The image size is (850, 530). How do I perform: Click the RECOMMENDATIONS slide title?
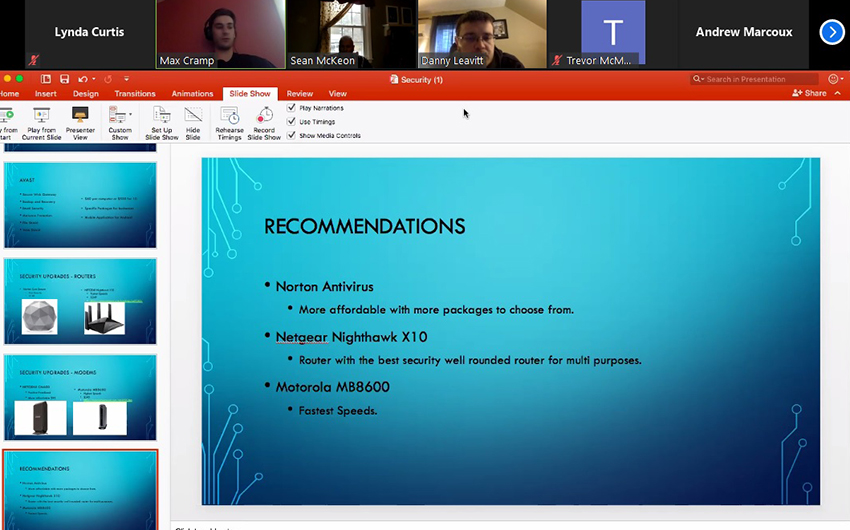coord(364,227)
